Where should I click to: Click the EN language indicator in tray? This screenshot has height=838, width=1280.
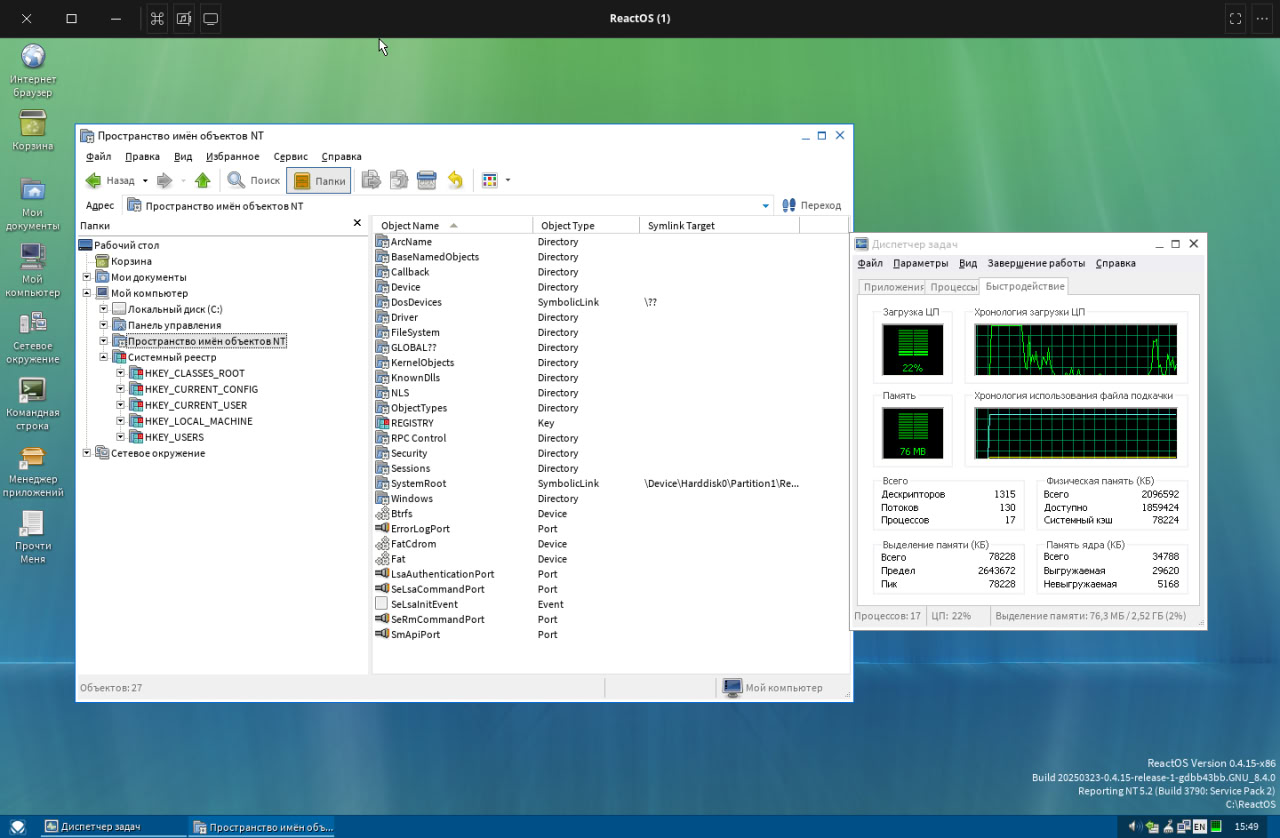coord(1199,827)
